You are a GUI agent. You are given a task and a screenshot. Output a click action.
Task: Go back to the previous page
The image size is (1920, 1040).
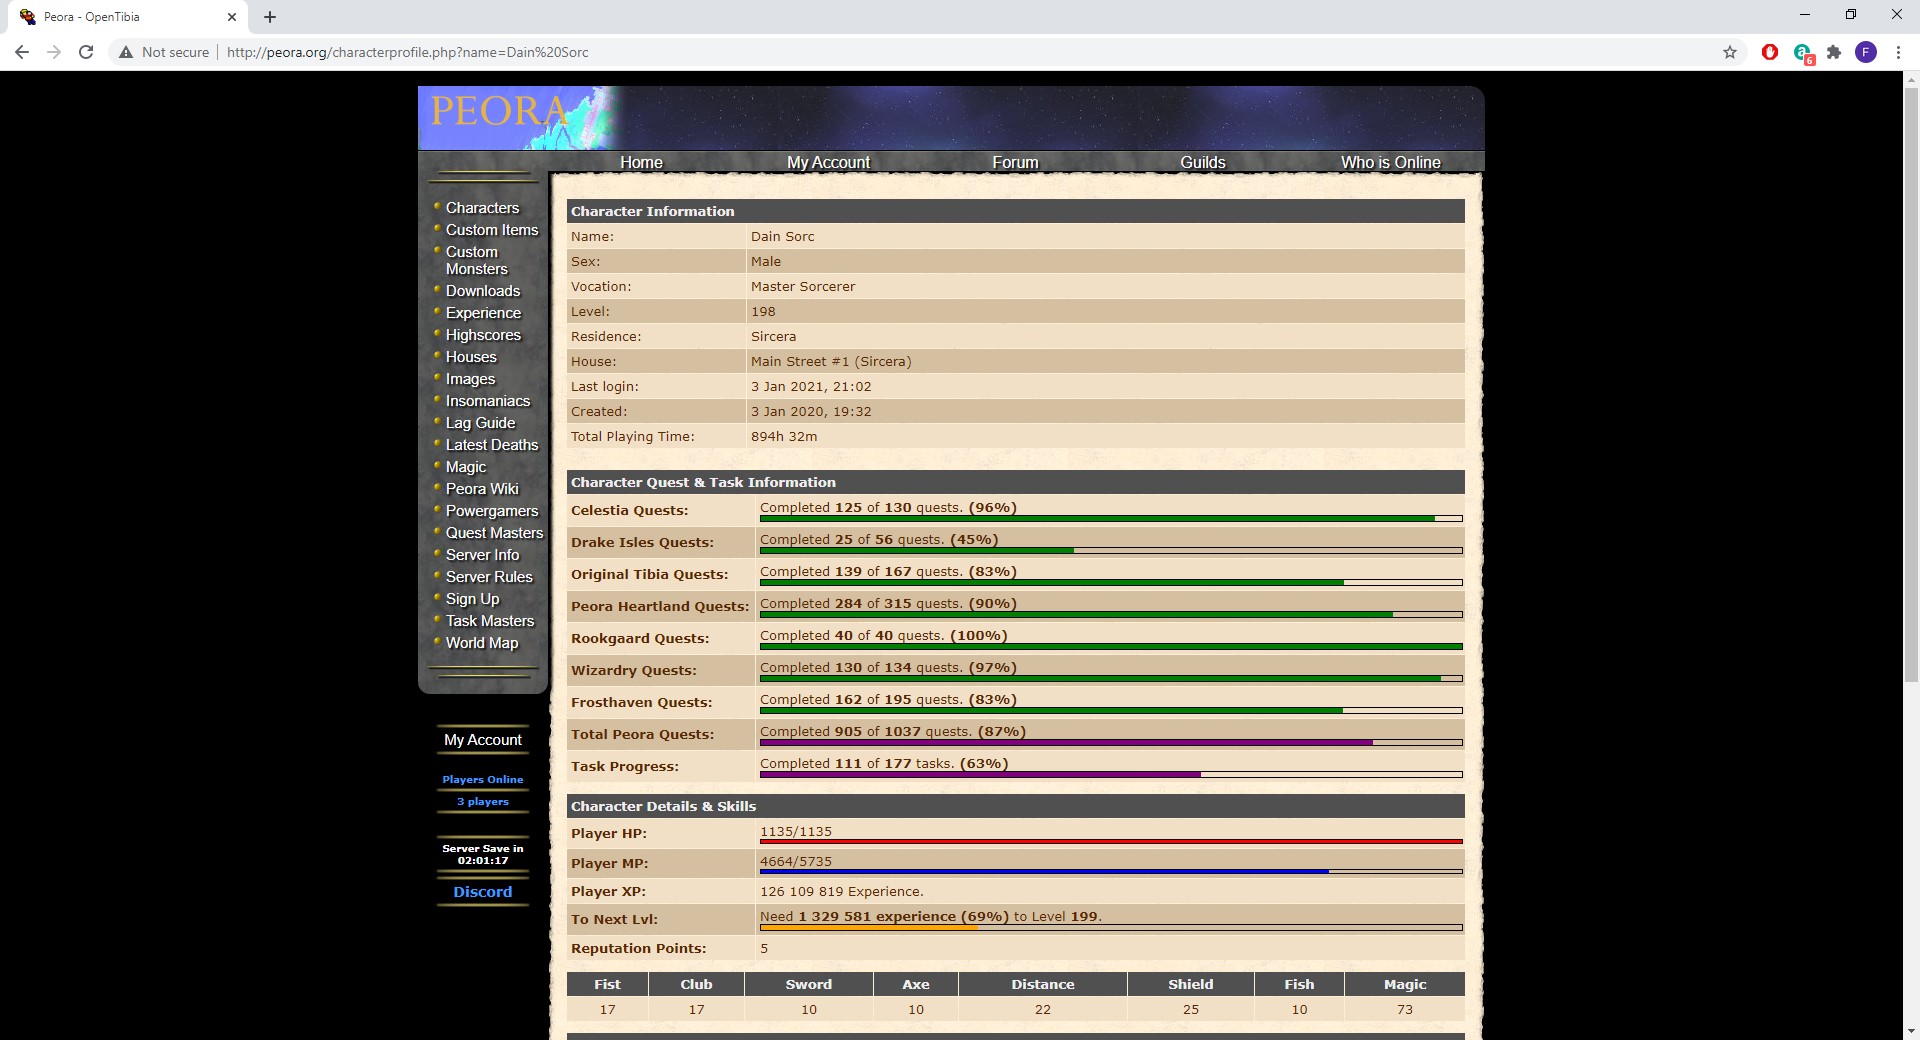pyautogui.click(x=22, y=52)
